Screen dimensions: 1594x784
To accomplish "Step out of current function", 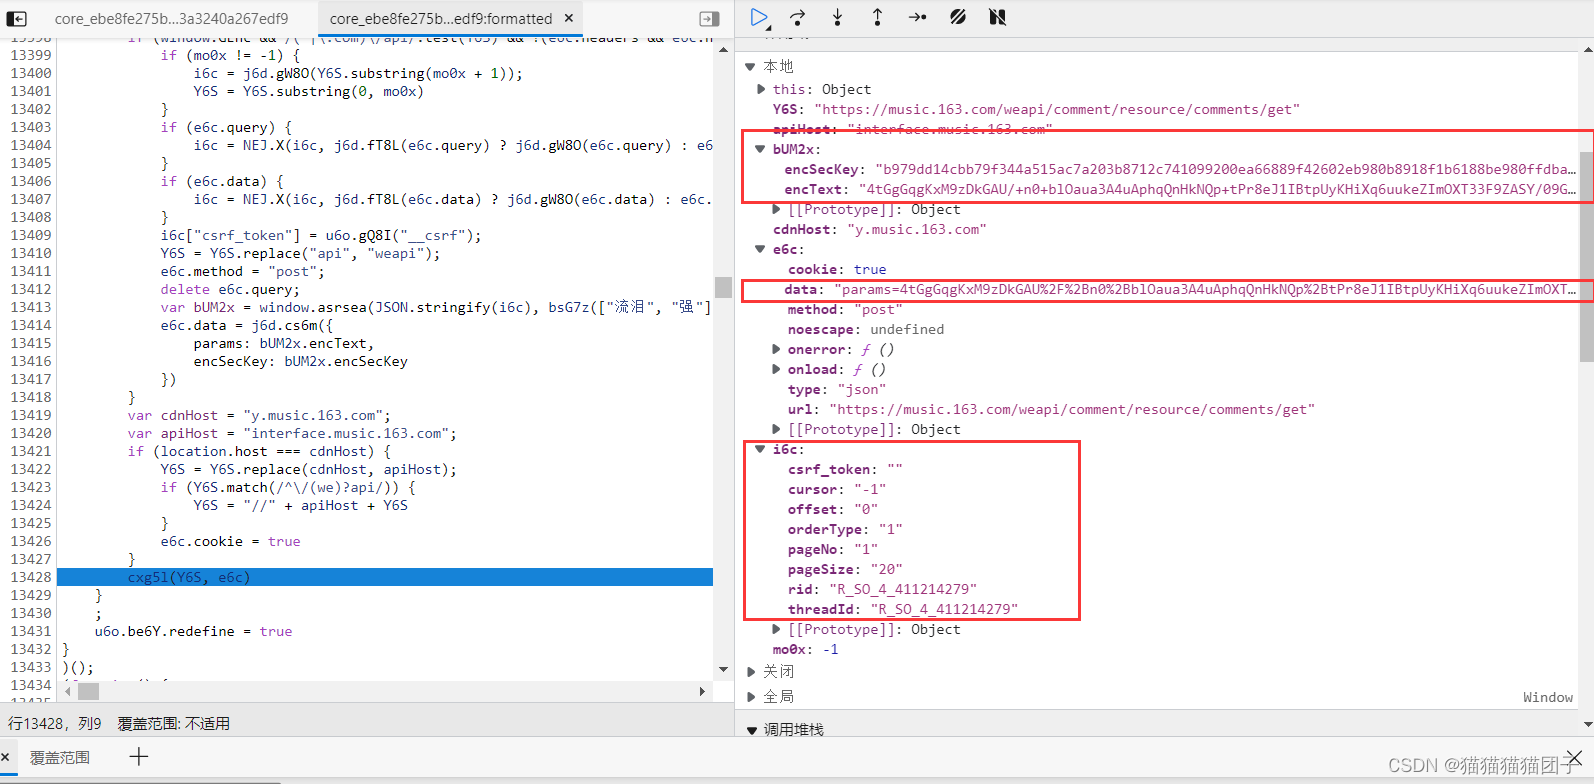I will (877, 17).
